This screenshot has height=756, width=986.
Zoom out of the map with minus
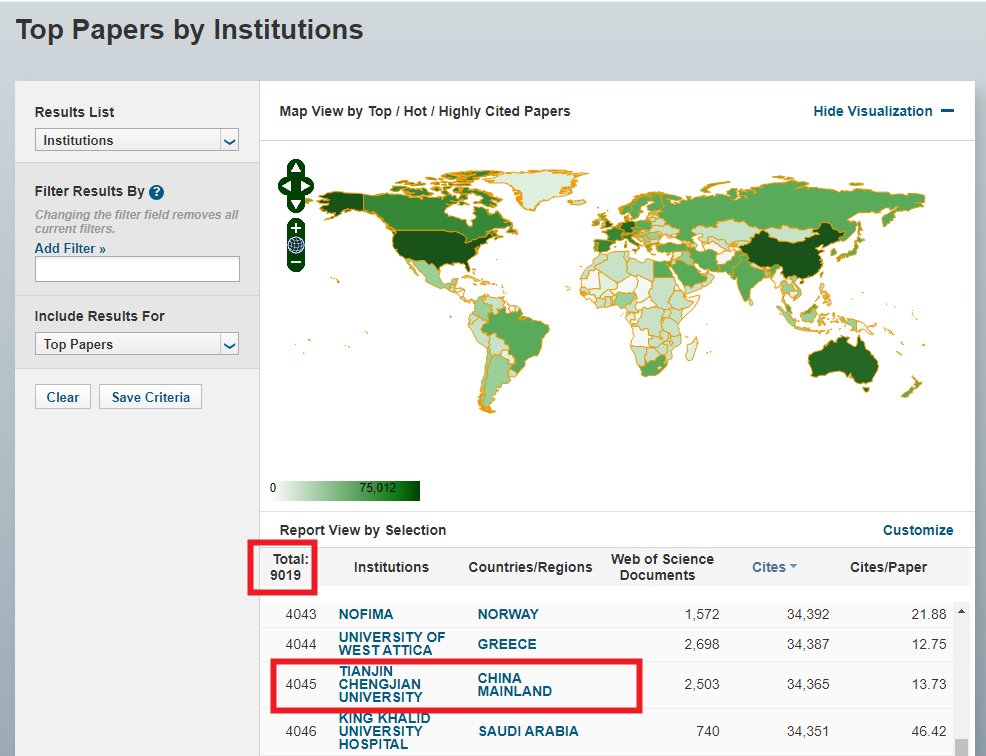pyautogui.click(x=296, y=262)
